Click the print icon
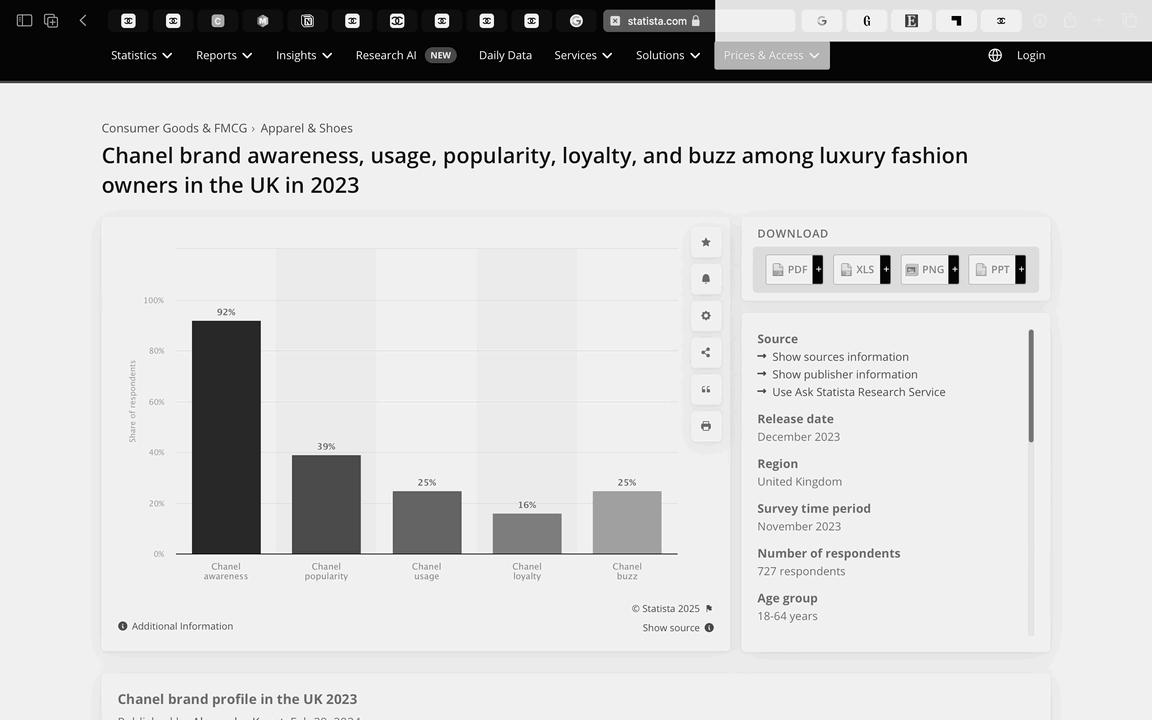1152x720 pixels. (x=706, y=426)
